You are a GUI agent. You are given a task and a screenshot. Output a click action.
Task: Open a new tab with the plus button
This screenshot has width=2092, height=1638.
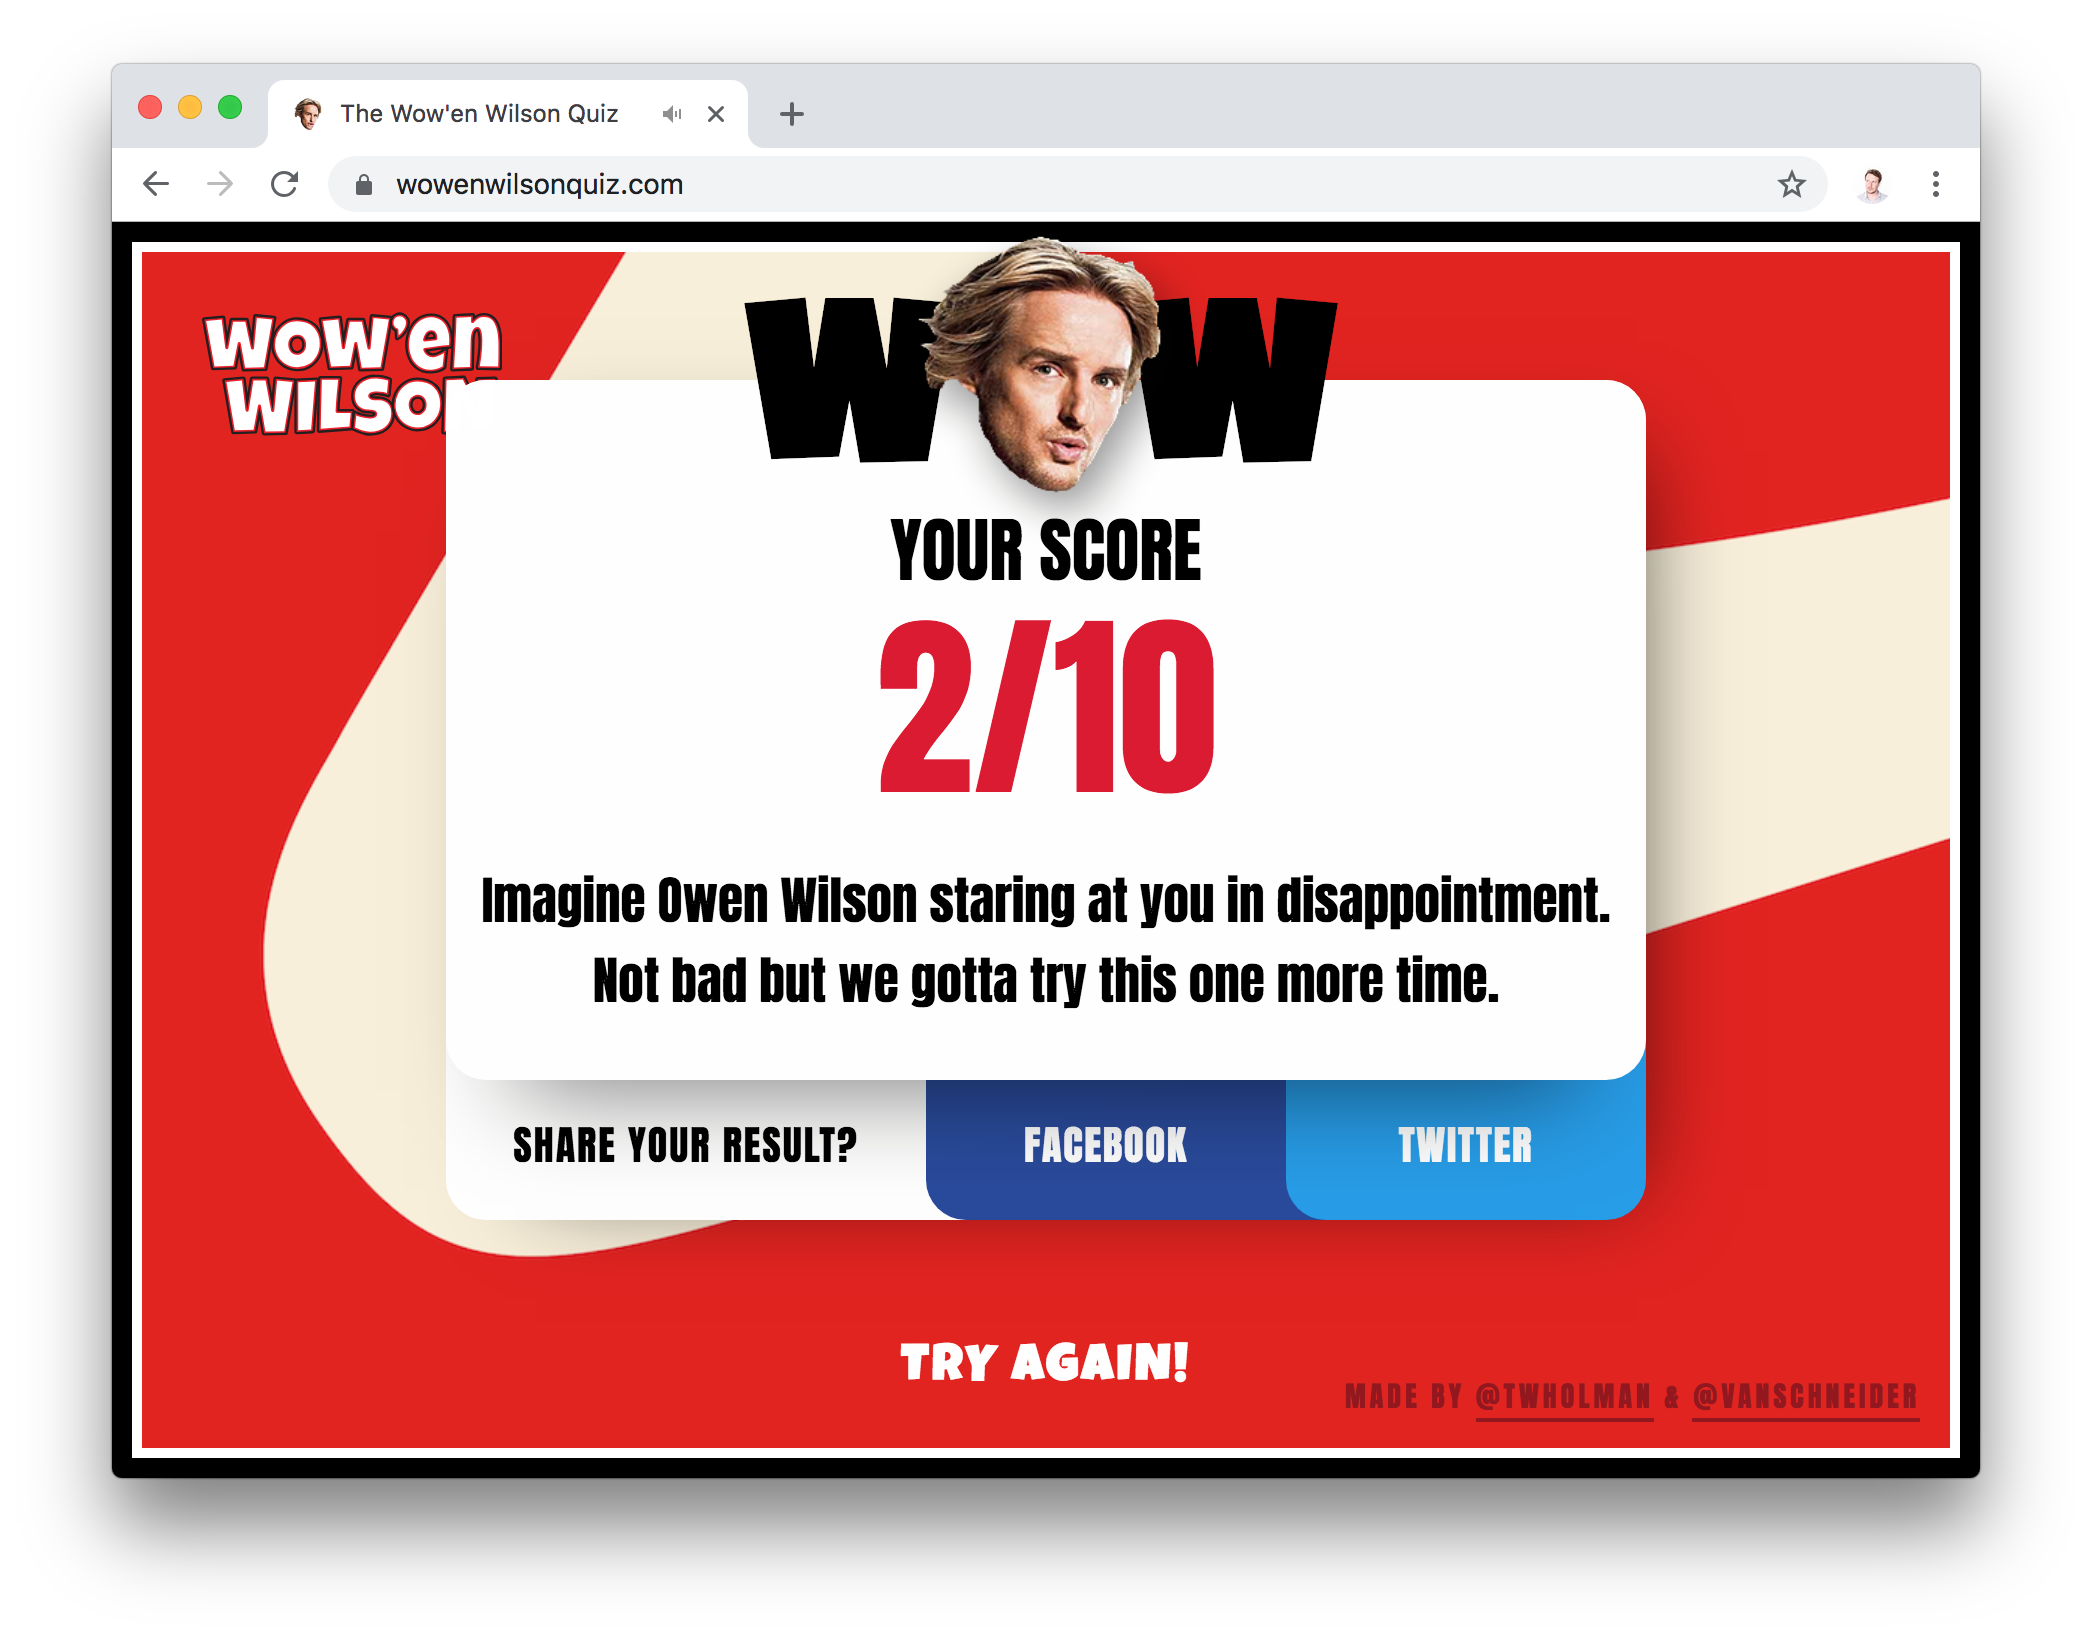(792, 114)
